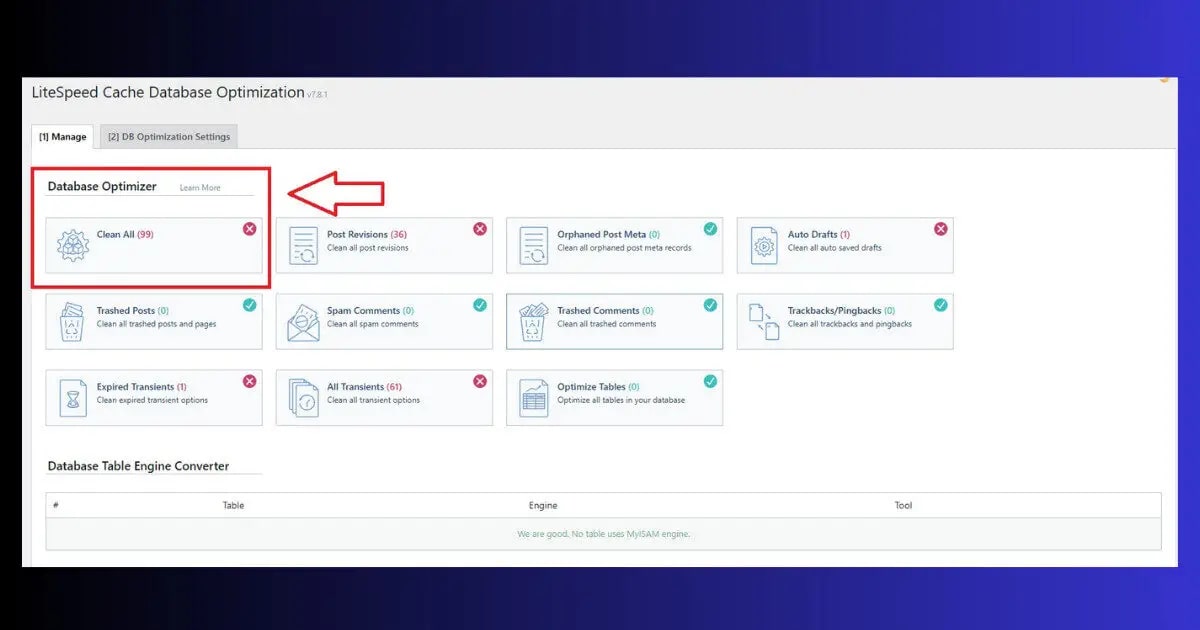The height and width of the screenshot is (630, 1200).
Task: Click the Orphaned Post Meta page icon
Action: tap(532, 244)
